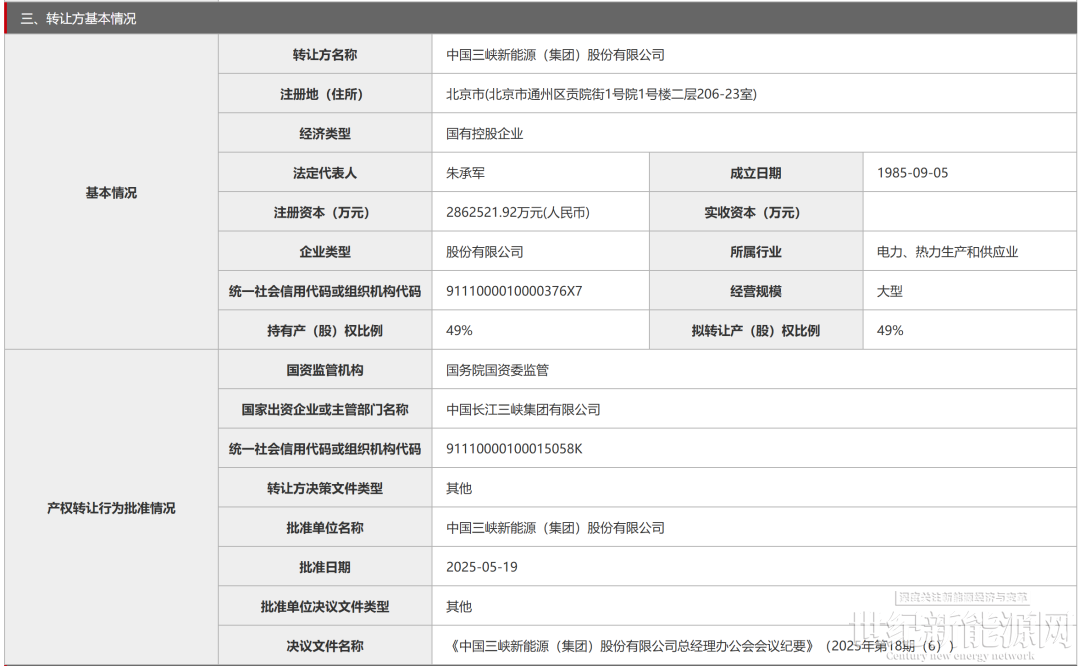
Task: Click 统一社会信用代码 label in 产权转让行为批准情况 section
Action: pos(325,449)
